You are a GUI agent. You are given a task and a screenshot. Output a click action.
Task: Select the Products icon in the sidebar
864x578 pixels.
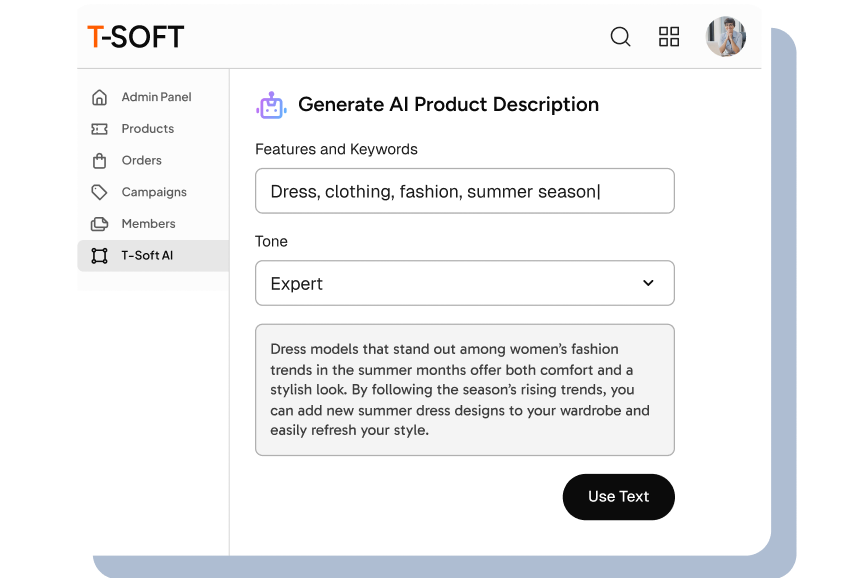click(x=100, y=129)
